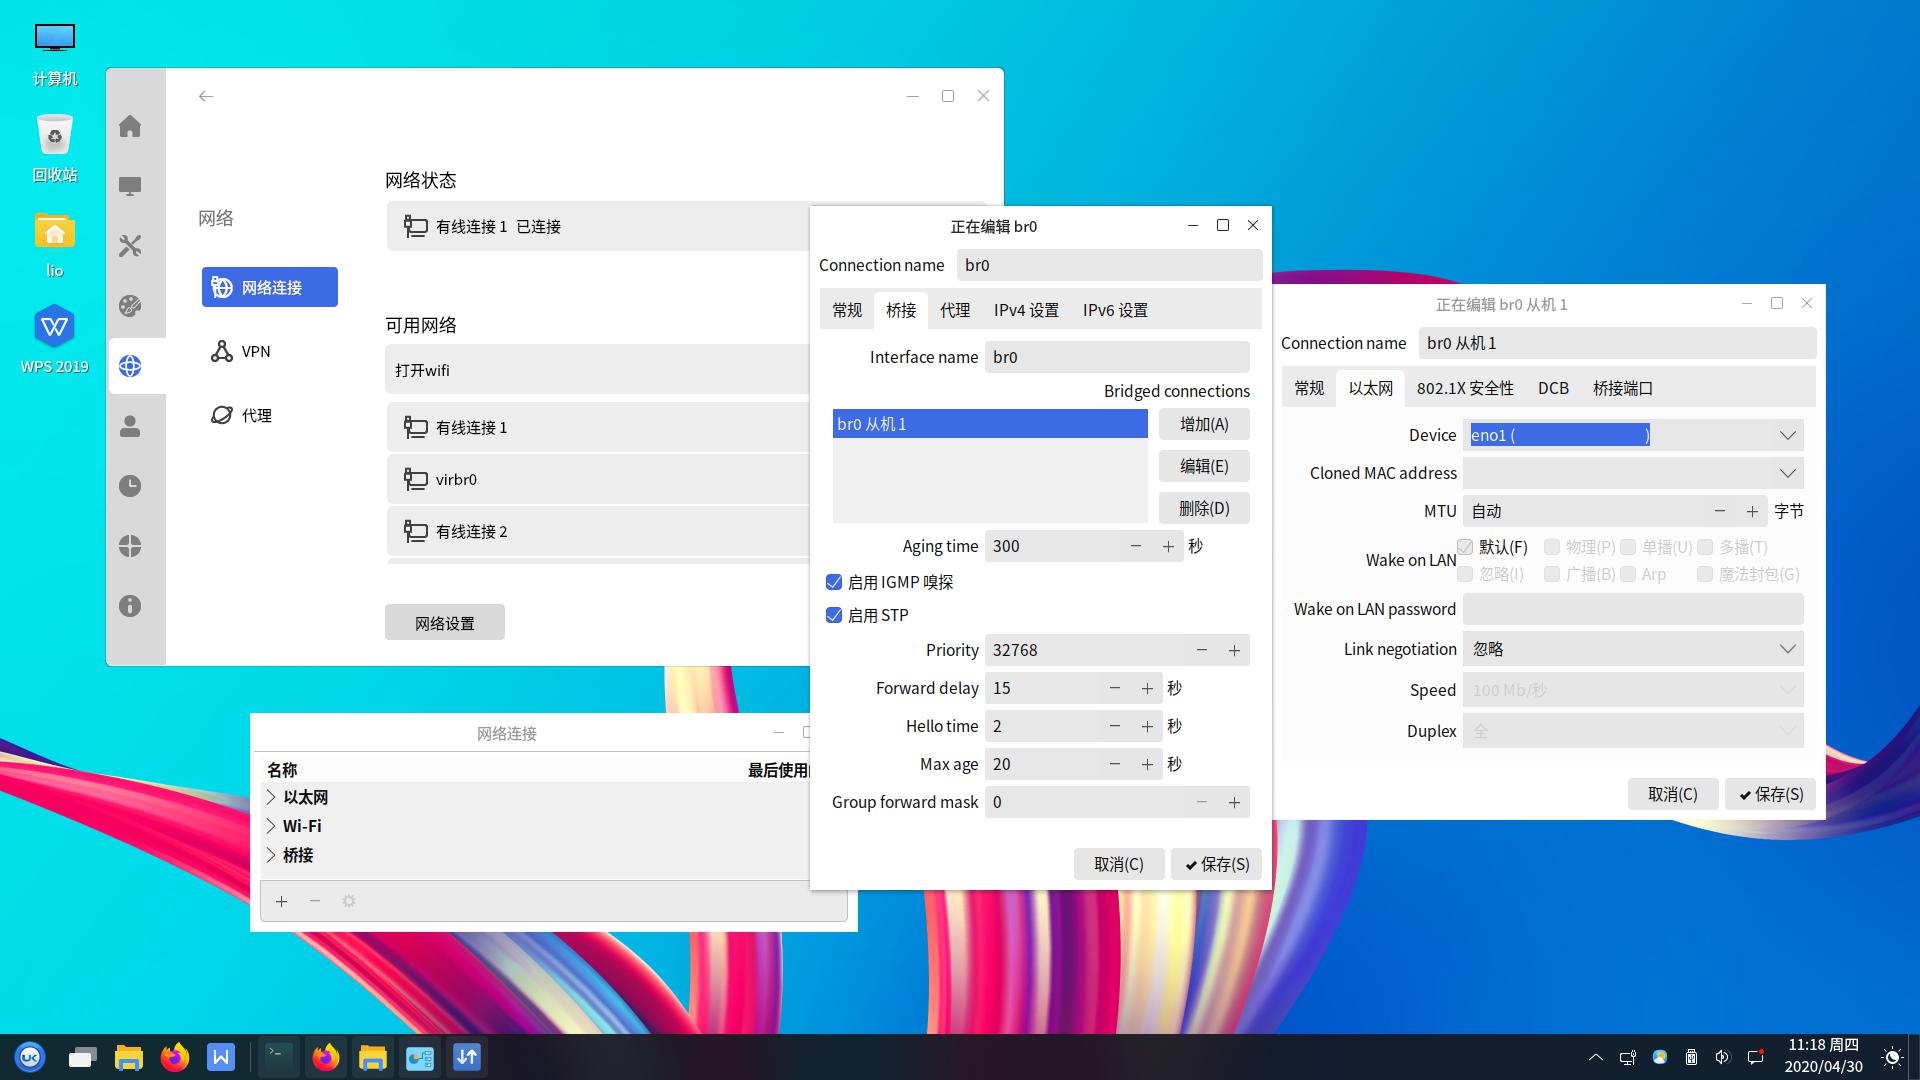1920x1080 pixels.
Task: Increase Aging time with the plus stepper
Action: (1168, 546)
